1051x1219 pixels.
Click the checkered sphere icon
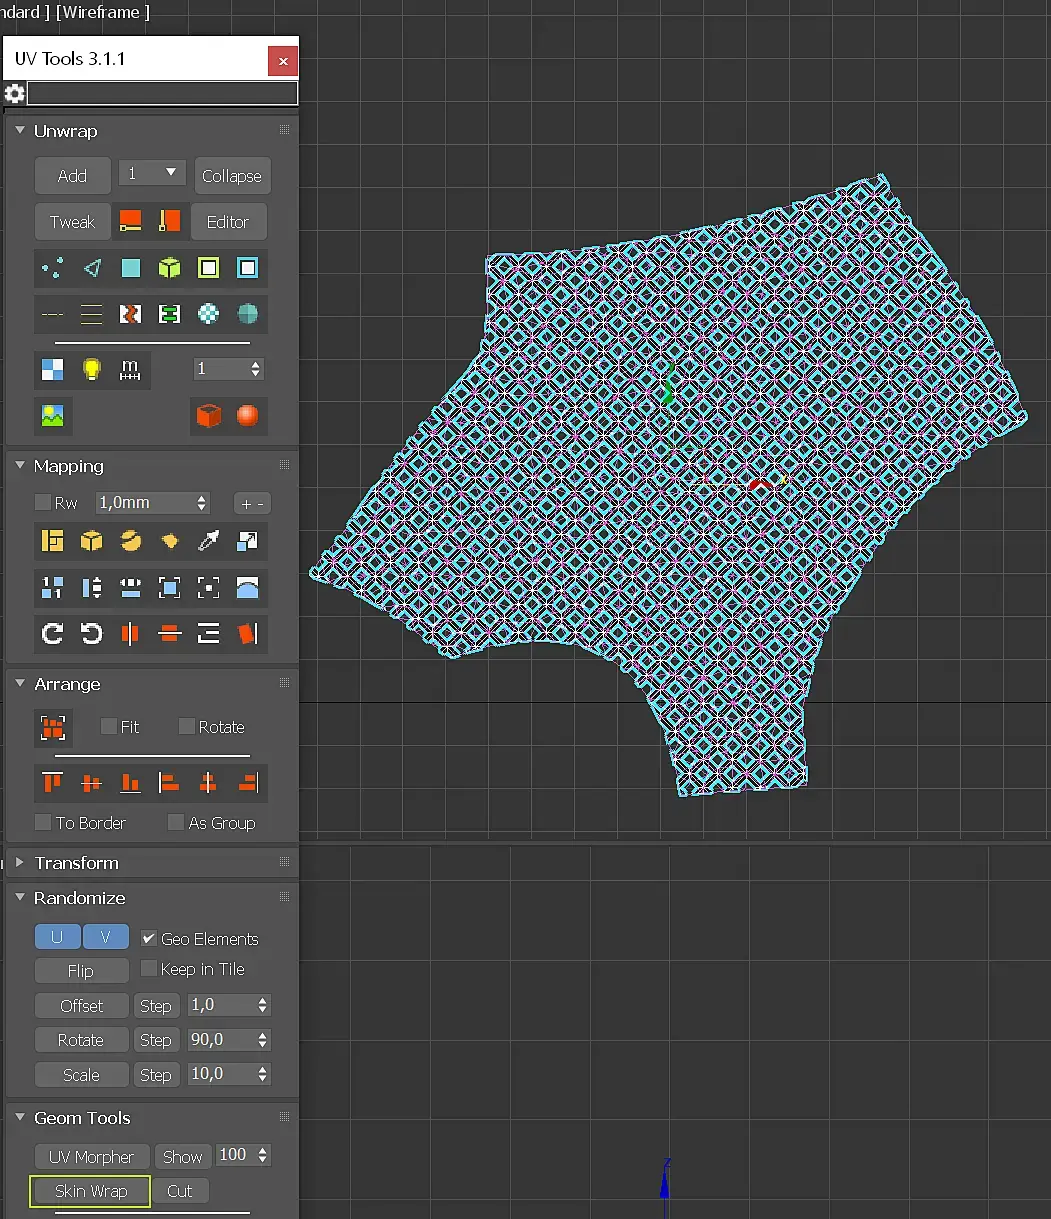(209, 314)
